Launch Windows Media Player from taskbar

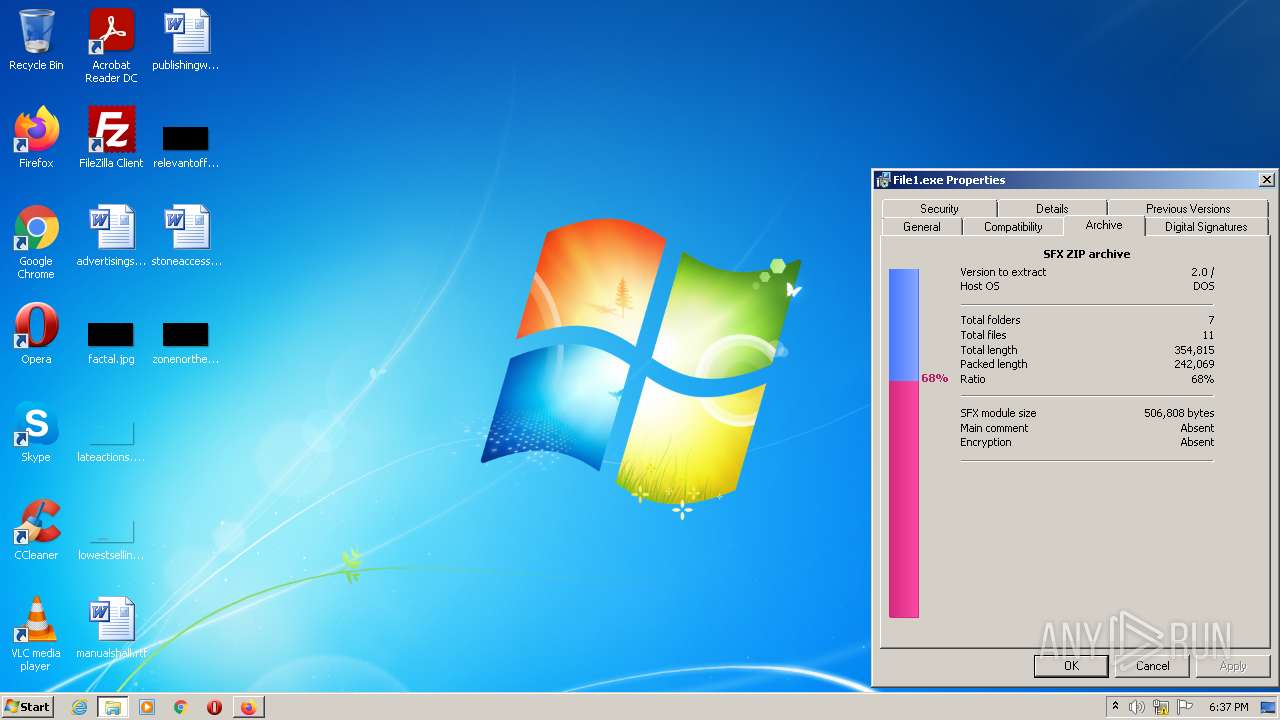[147, 707]
